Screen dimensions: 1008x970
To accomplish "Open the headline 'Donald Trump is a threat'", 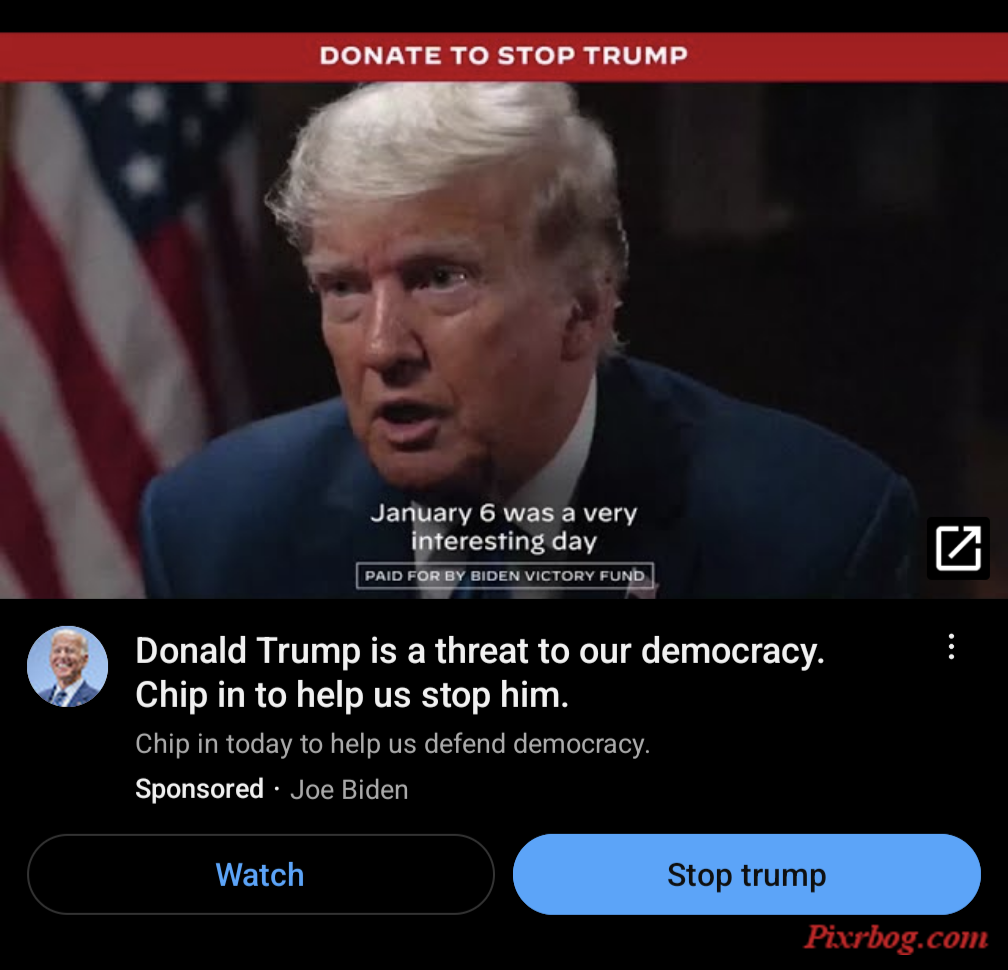I will 480,651.
